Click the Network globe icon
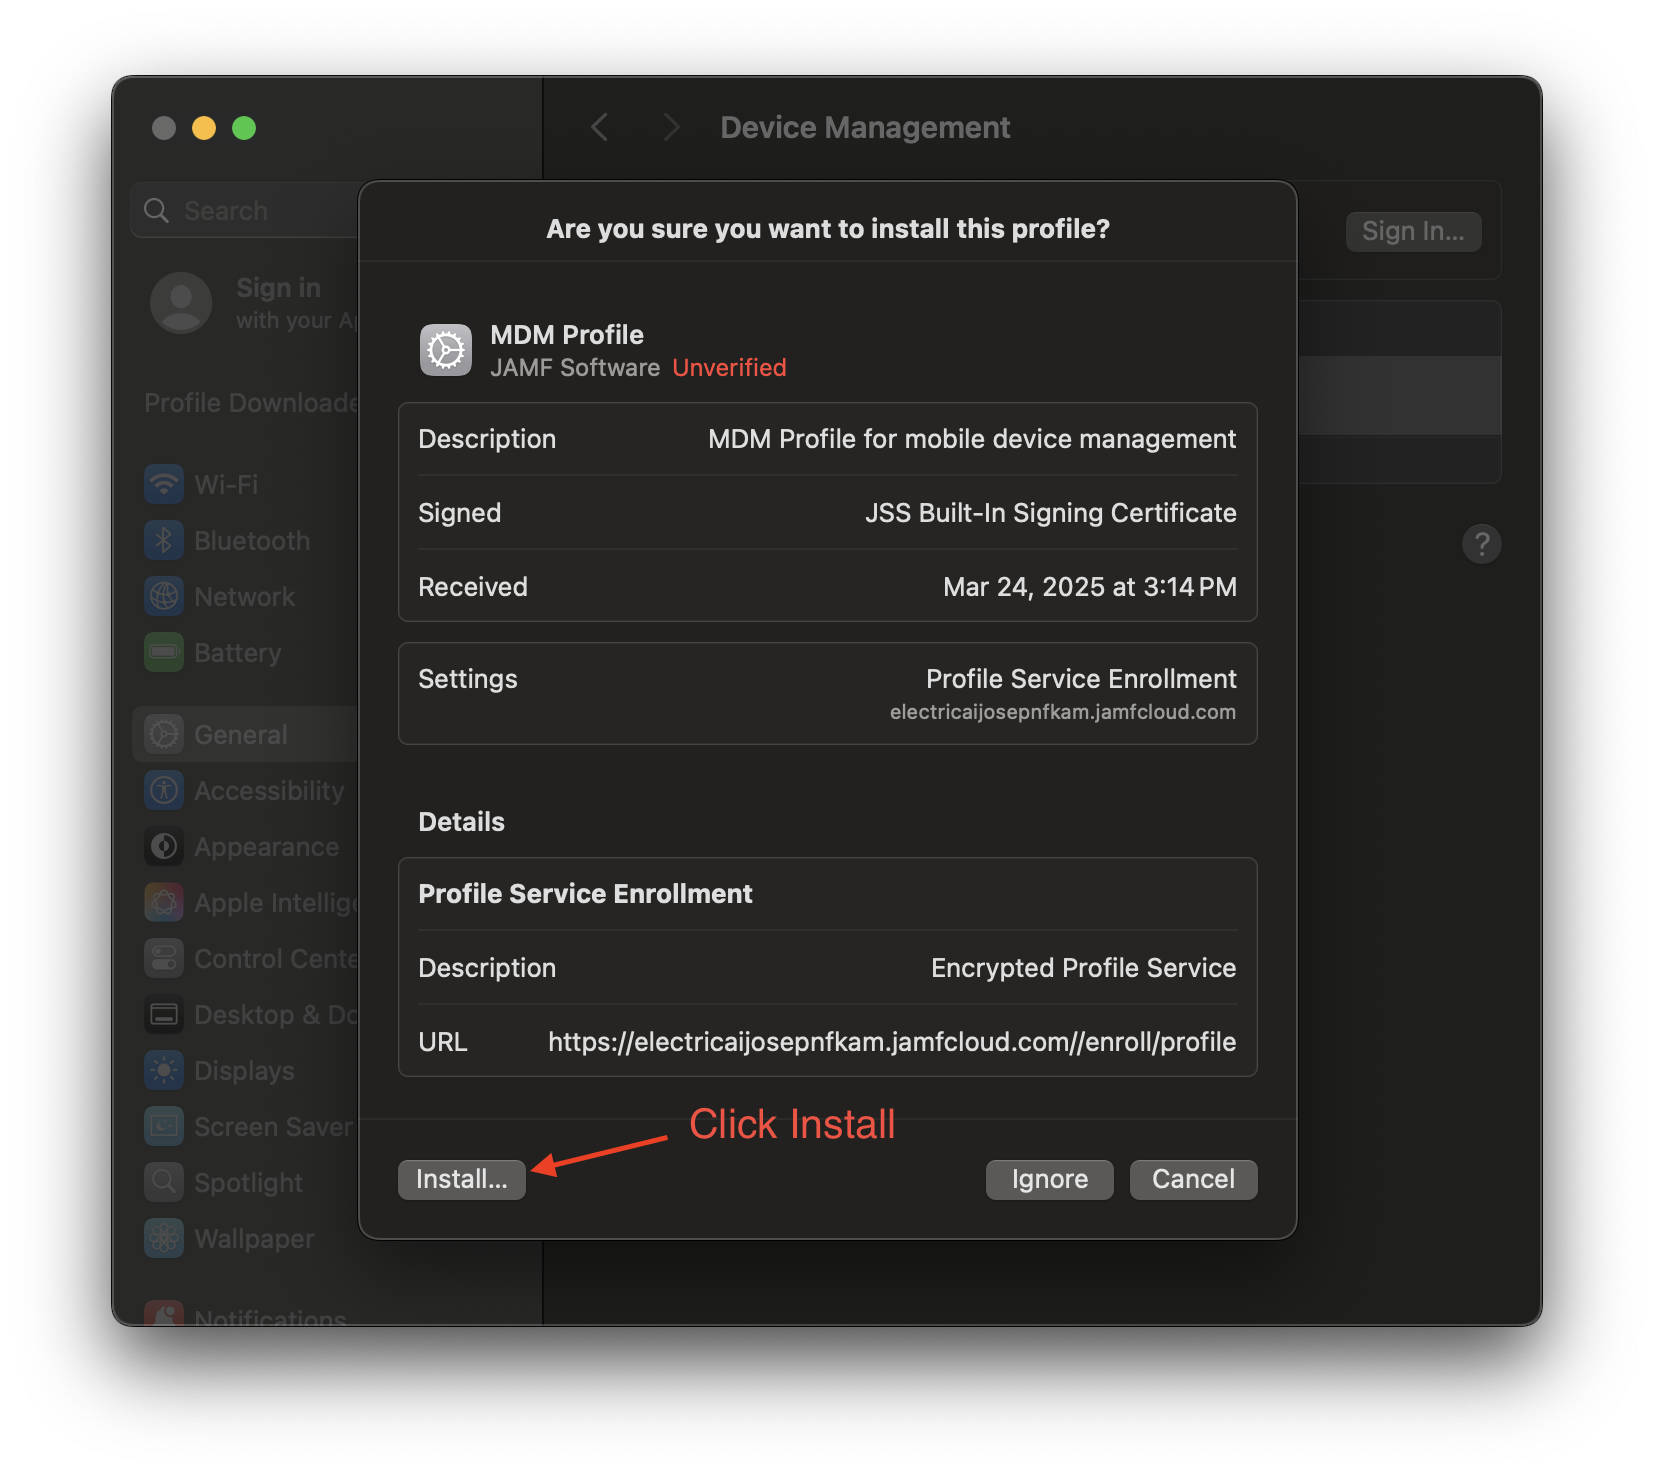The width and height of the screenshot is (1654, 1474). [x=164, y=597]
